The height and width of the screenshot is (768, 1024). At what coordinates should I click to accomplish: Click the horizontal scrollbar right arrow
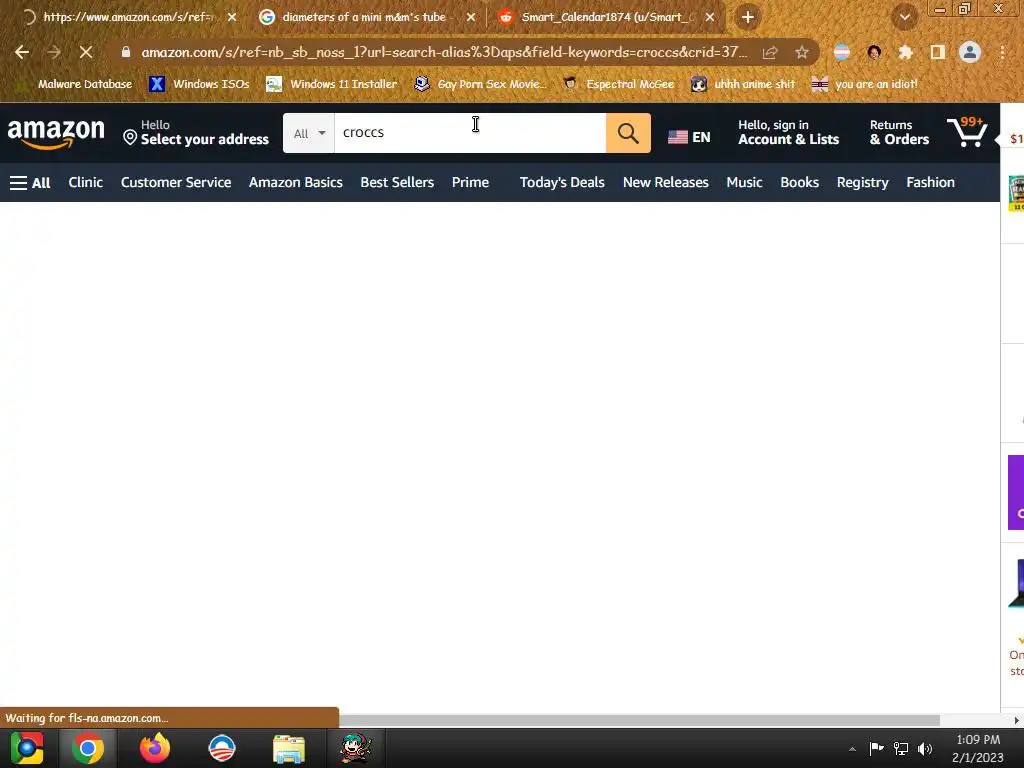click(x=1016, y=720)
